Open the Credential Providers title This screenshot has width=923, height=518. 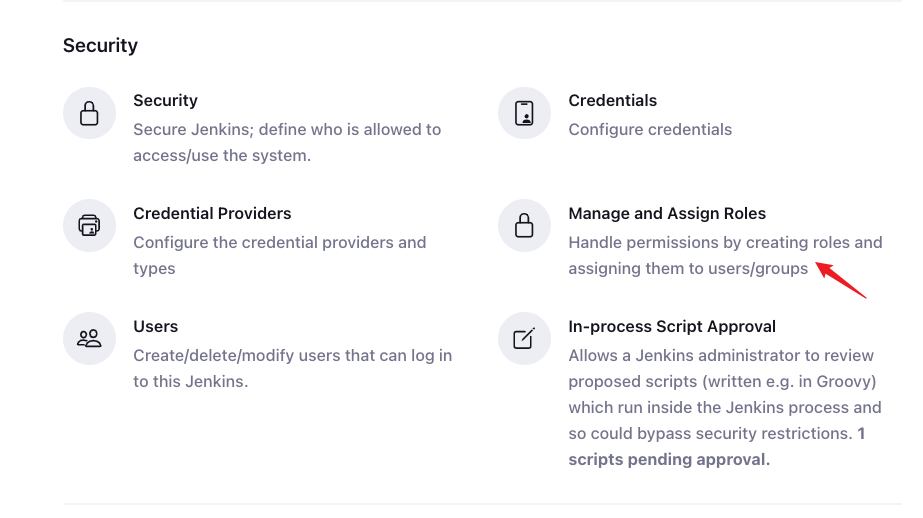coord(212,214)
